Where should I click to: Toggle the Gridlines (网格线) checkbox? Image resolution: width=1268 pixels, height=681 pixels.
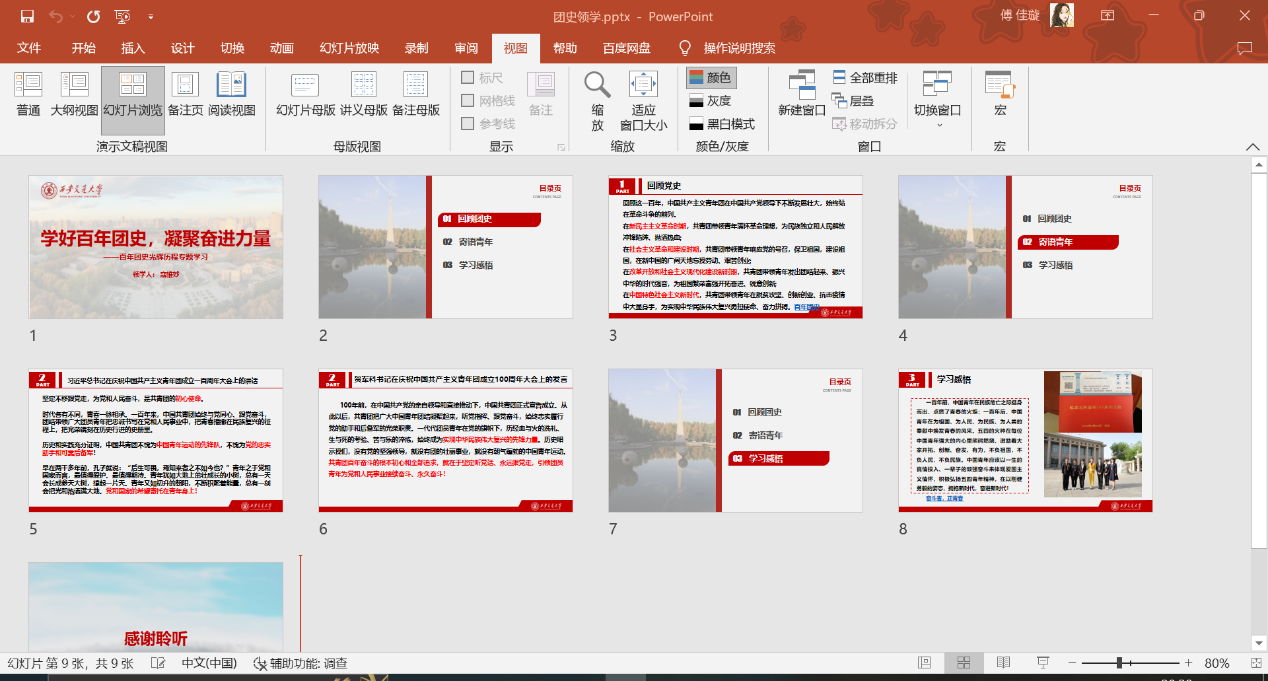468,101
